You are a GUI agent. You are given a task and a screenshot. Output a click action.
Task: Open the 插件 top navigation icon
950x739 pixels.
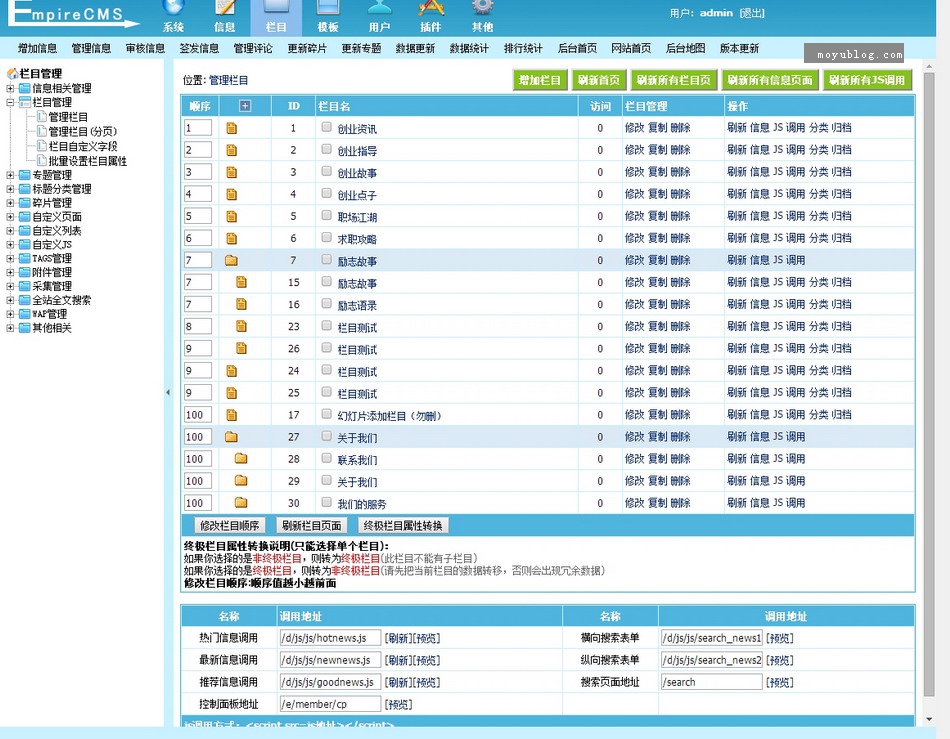(431, 17)
